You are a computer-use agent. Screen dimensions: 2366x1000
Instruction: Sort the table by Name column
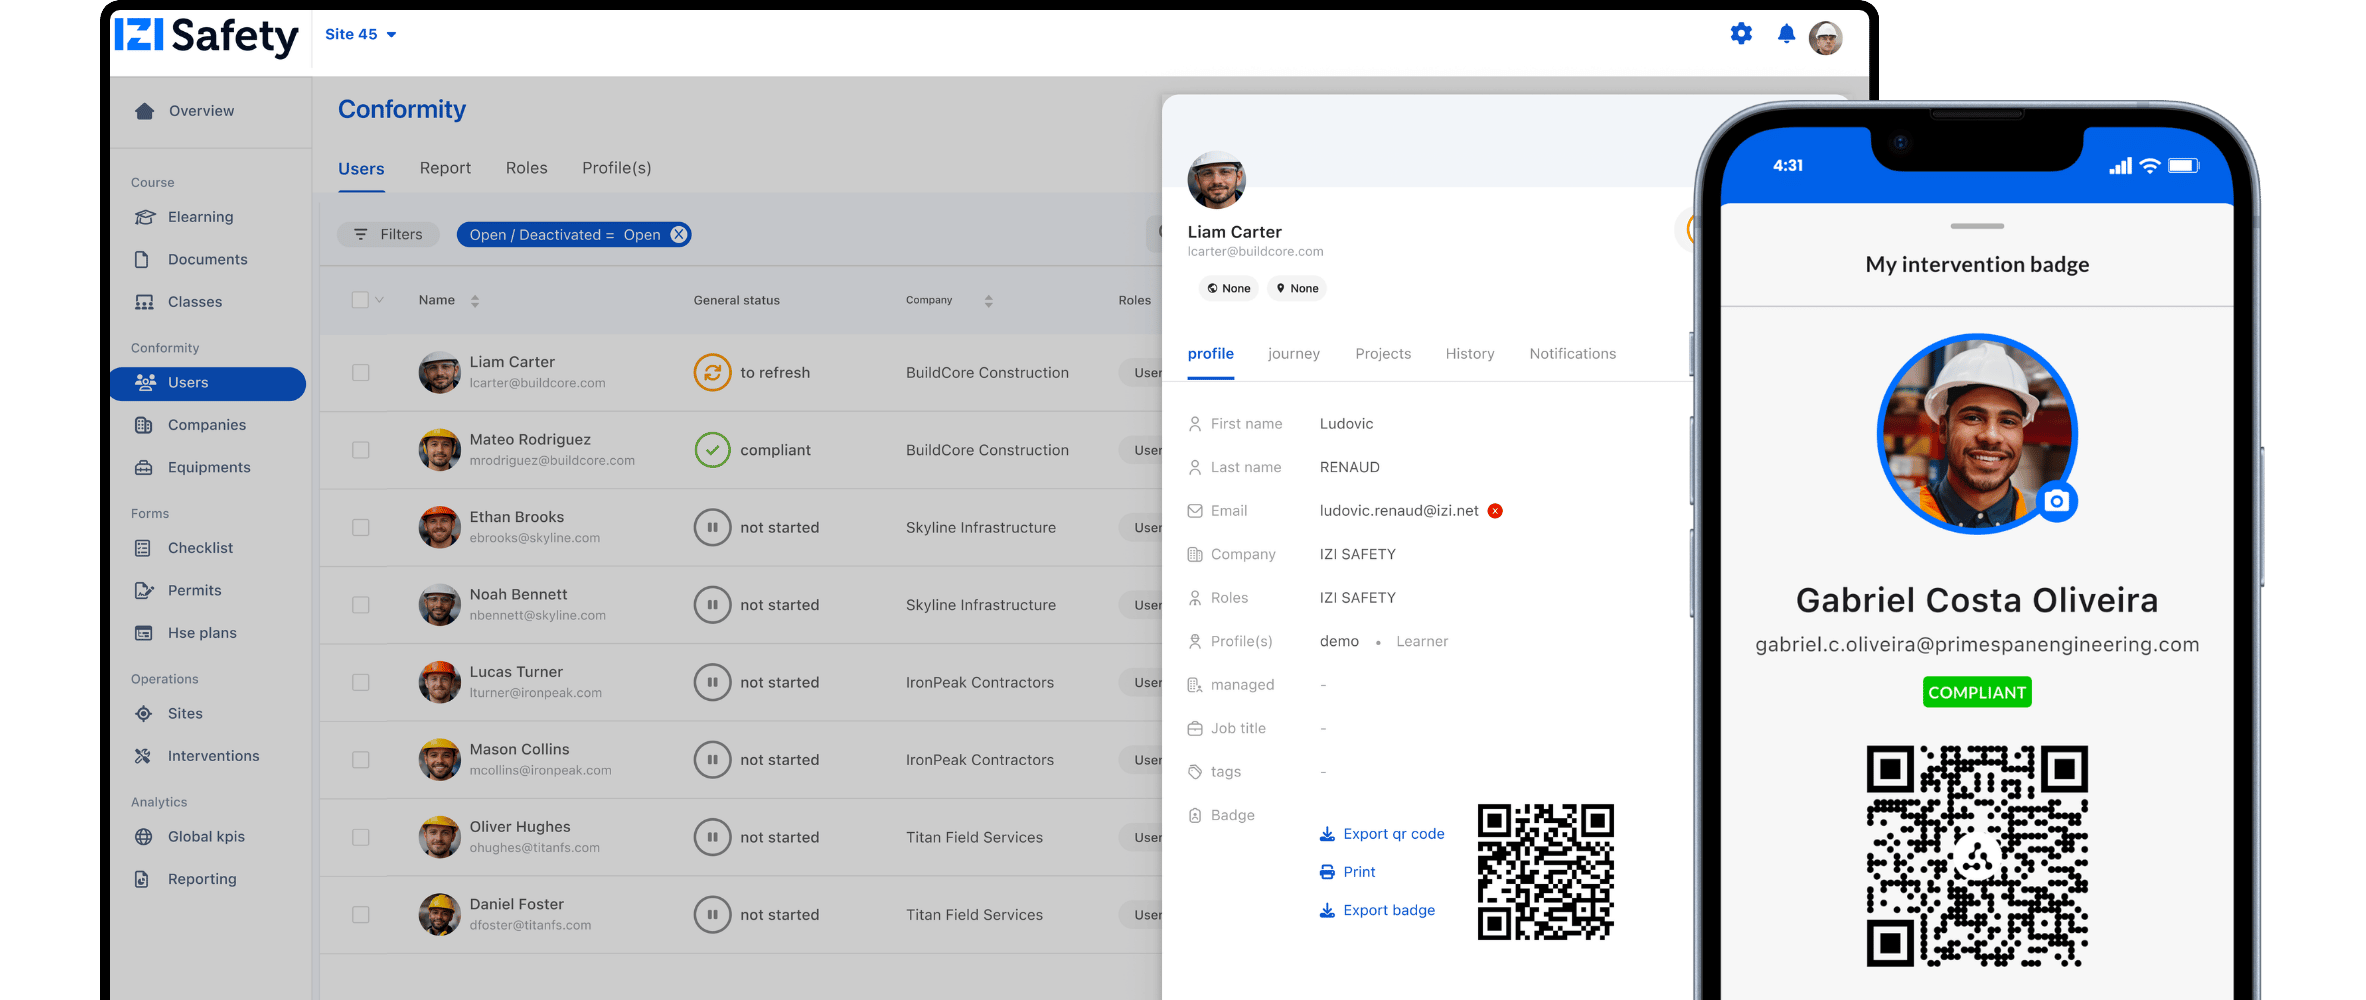click(475, 301)
